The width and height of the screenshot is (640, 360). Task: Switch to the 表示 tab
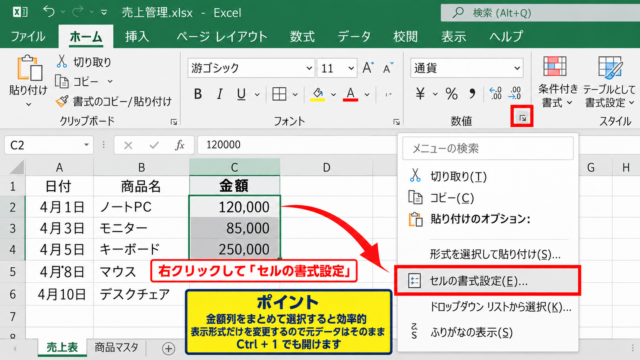click(x=453, y=37)
